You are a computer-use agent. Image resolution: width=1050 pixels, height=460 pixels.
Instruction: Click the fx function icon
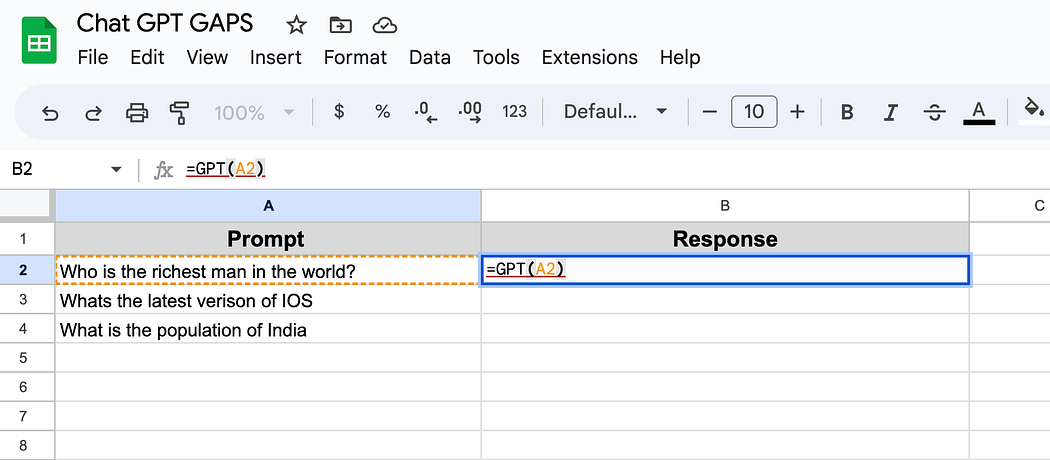coord(163,170)
